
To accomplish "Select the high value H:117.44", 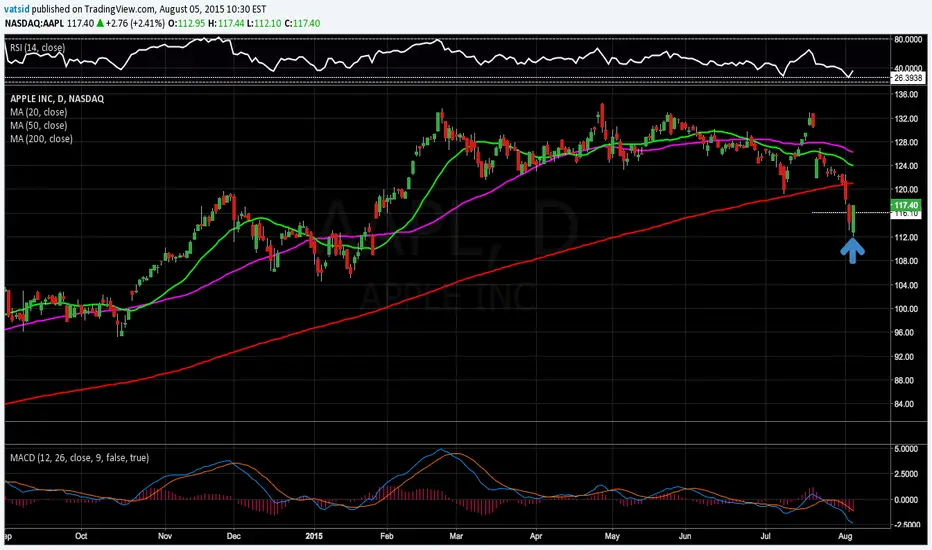I will tap(227, 24).
